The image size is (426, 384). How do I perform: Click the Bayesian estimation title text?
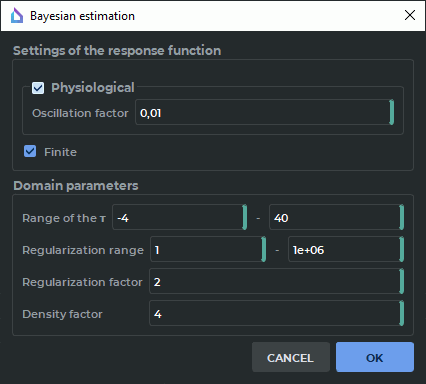coord(82,16)
